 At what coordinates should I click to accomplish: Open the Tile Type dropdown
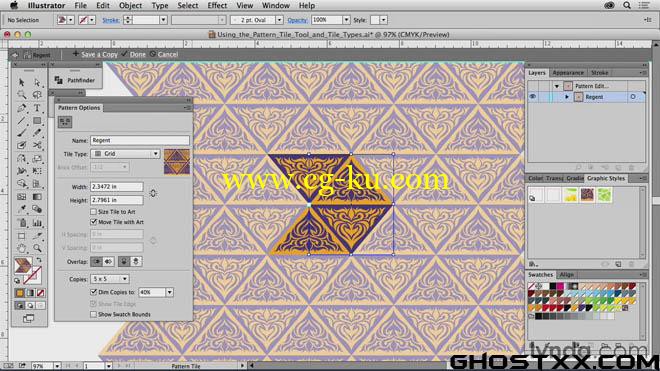pyautogui.click(x=125, y=154)
